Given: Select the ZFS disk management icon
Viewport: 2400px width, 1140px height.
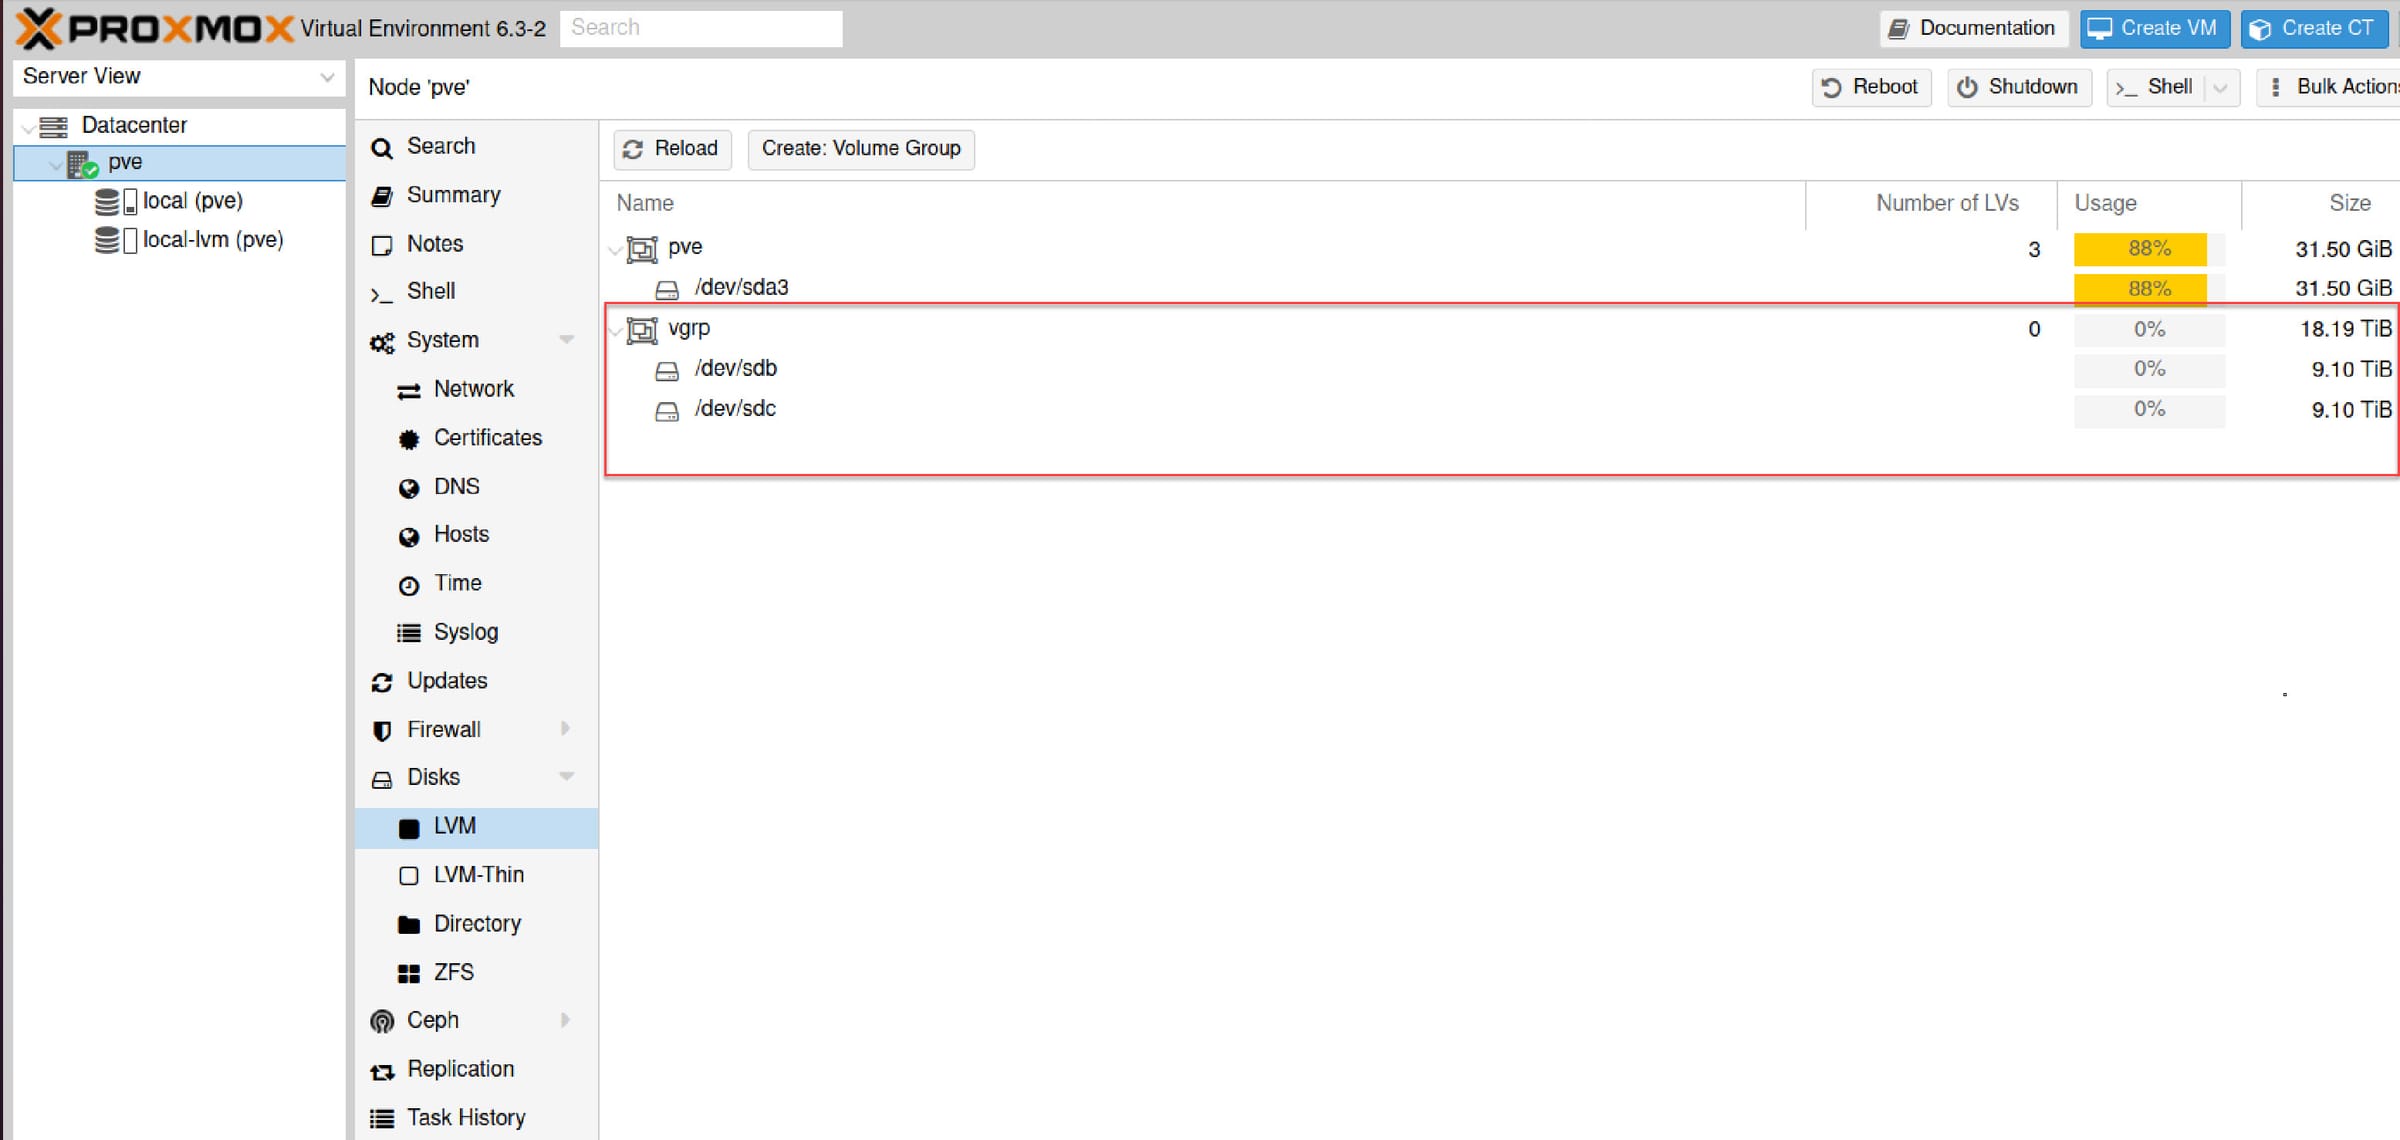Looking at the screenshot, I should tap(409, 972).
